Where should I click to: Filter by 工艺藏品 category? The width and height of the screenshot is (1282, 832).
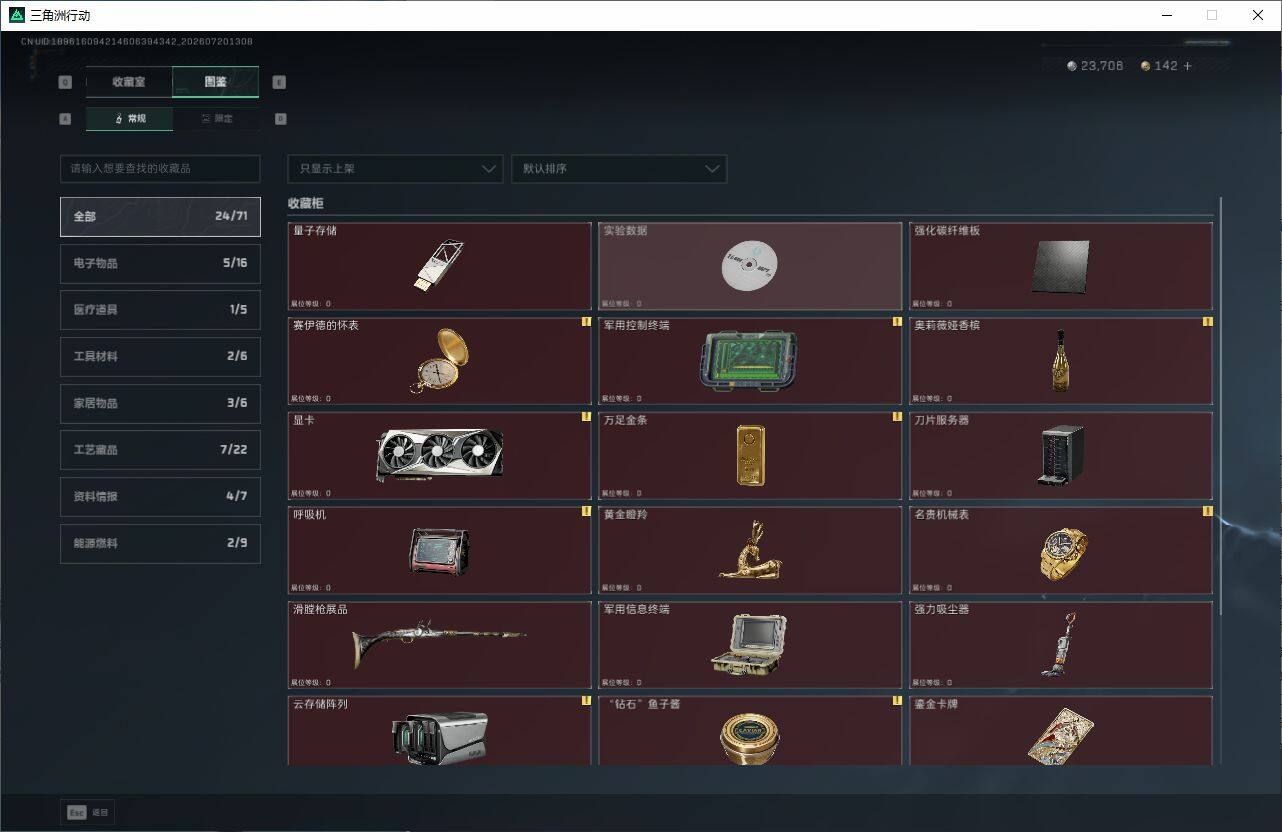[x=160, y=450]
